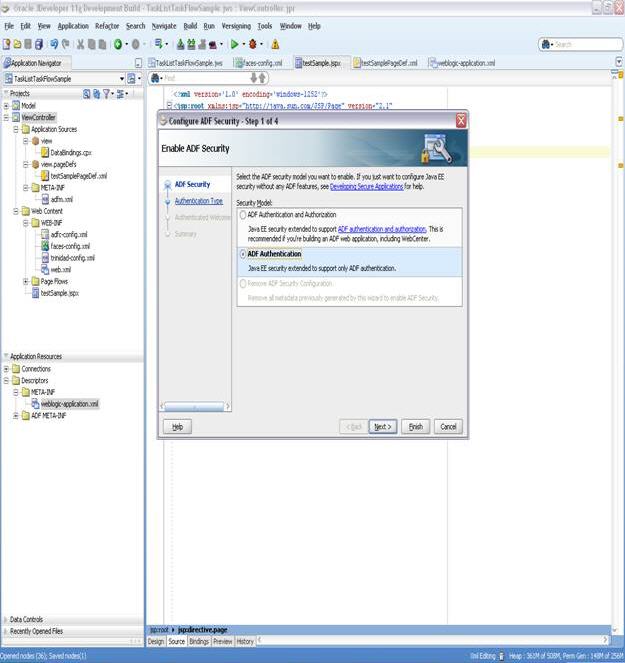Switch to the faces-config.xml editor tab
Viewport: 625px width, 663px height.
pyautogui.click(x=259, y=63)
